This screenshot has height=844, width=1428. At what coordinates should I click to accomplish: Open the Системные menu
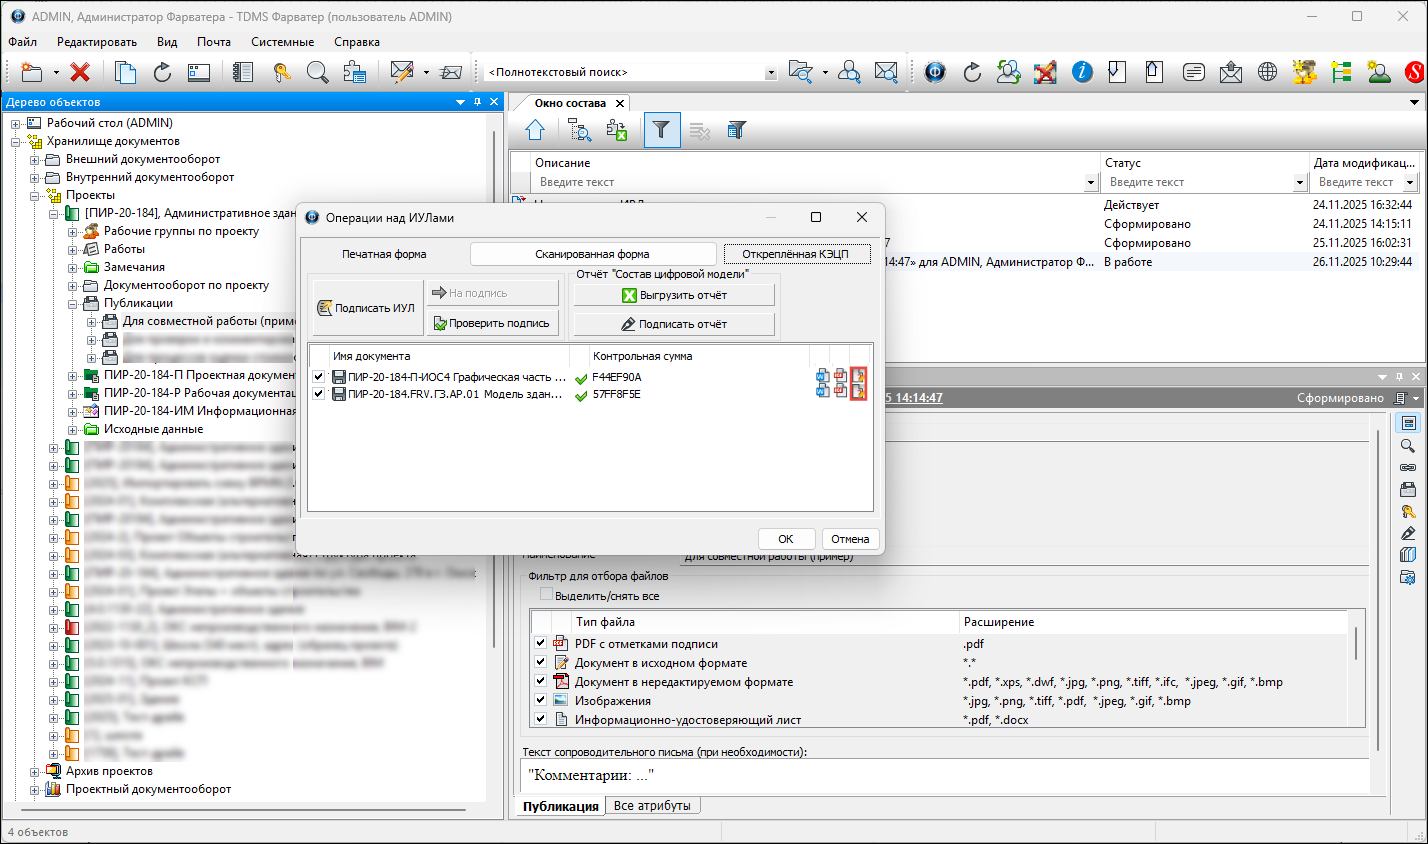282,42
